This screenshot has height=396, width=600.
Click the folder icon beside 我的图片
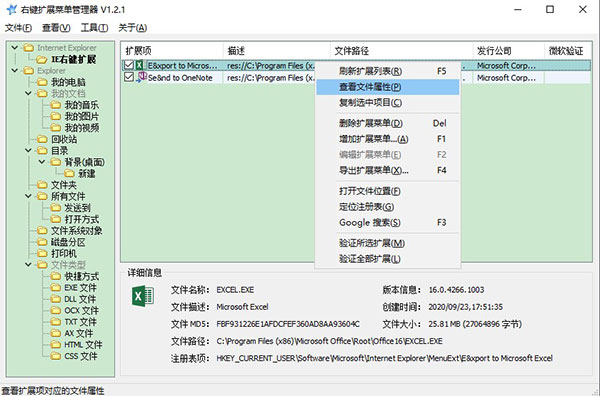tap(56, 116)
